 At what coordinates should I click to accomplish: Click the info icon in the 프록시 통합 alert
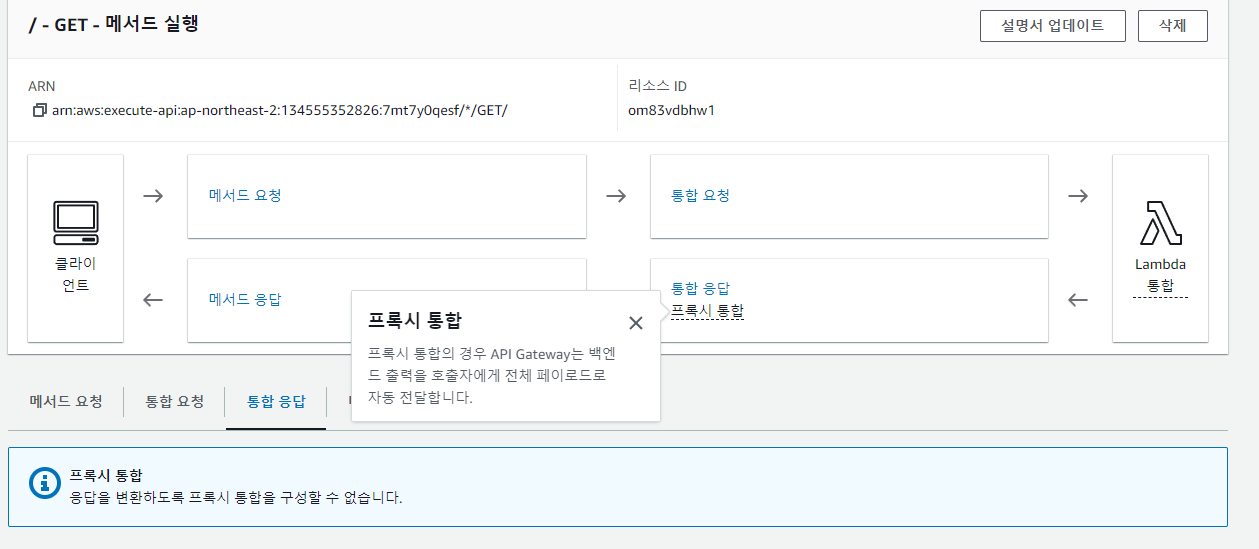[x=43, y=483]
